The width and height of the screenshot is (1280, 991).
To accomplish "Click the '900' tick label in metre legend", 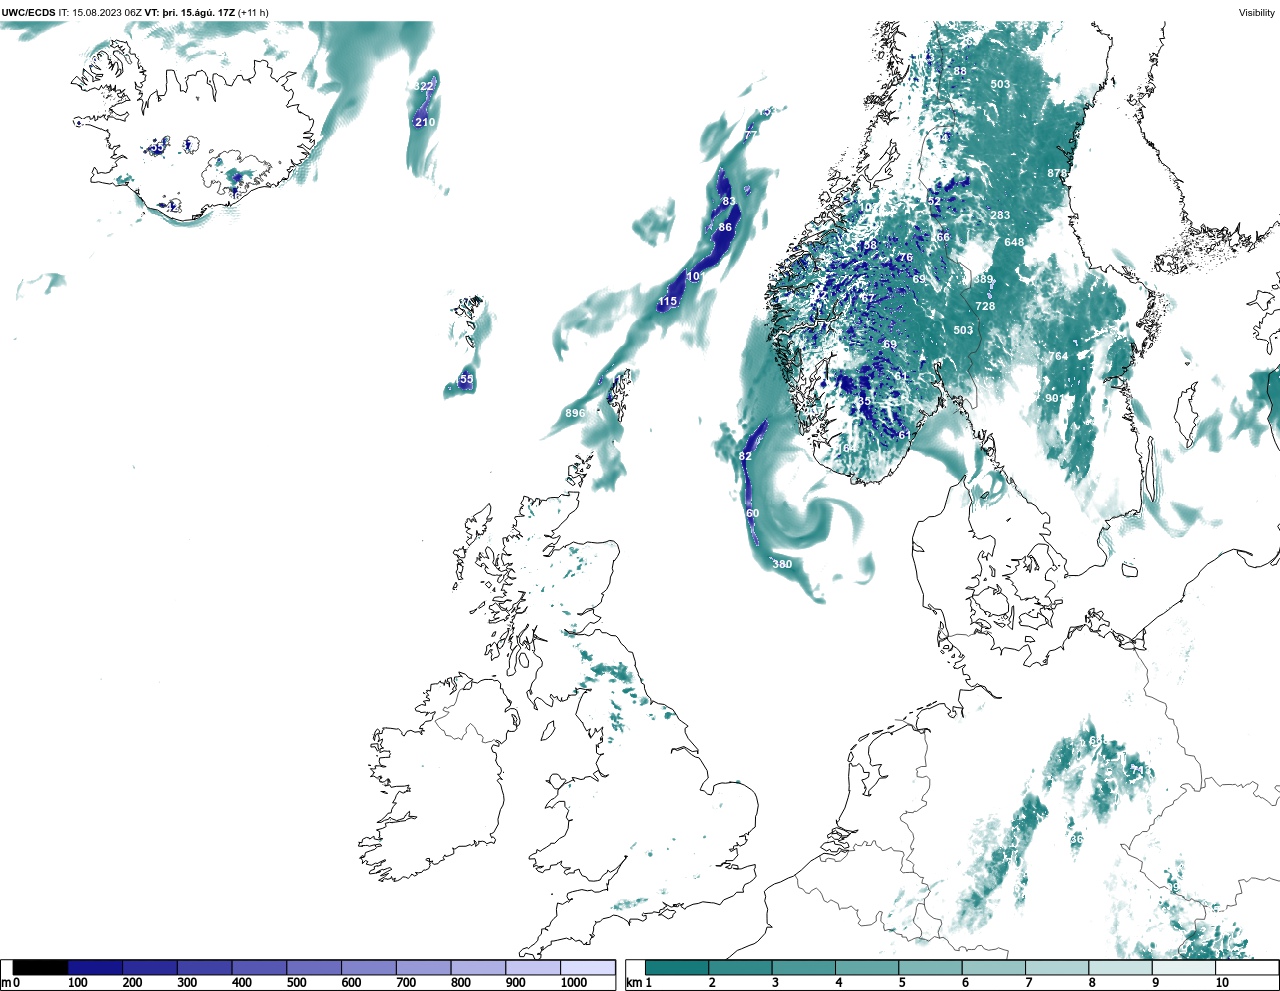I will click(x=515, y=983).
